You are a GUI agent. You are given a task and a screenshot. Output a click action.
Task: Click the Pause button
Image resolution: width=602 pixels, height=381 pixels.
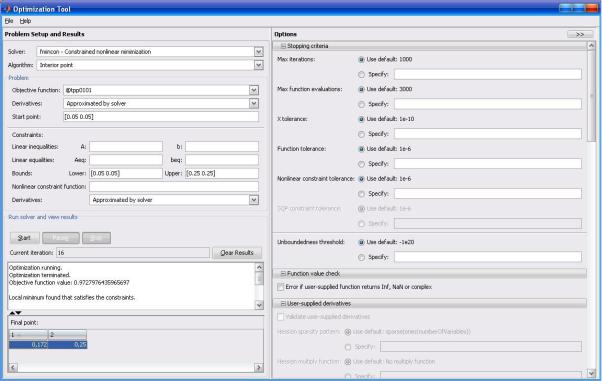point(61,238)
